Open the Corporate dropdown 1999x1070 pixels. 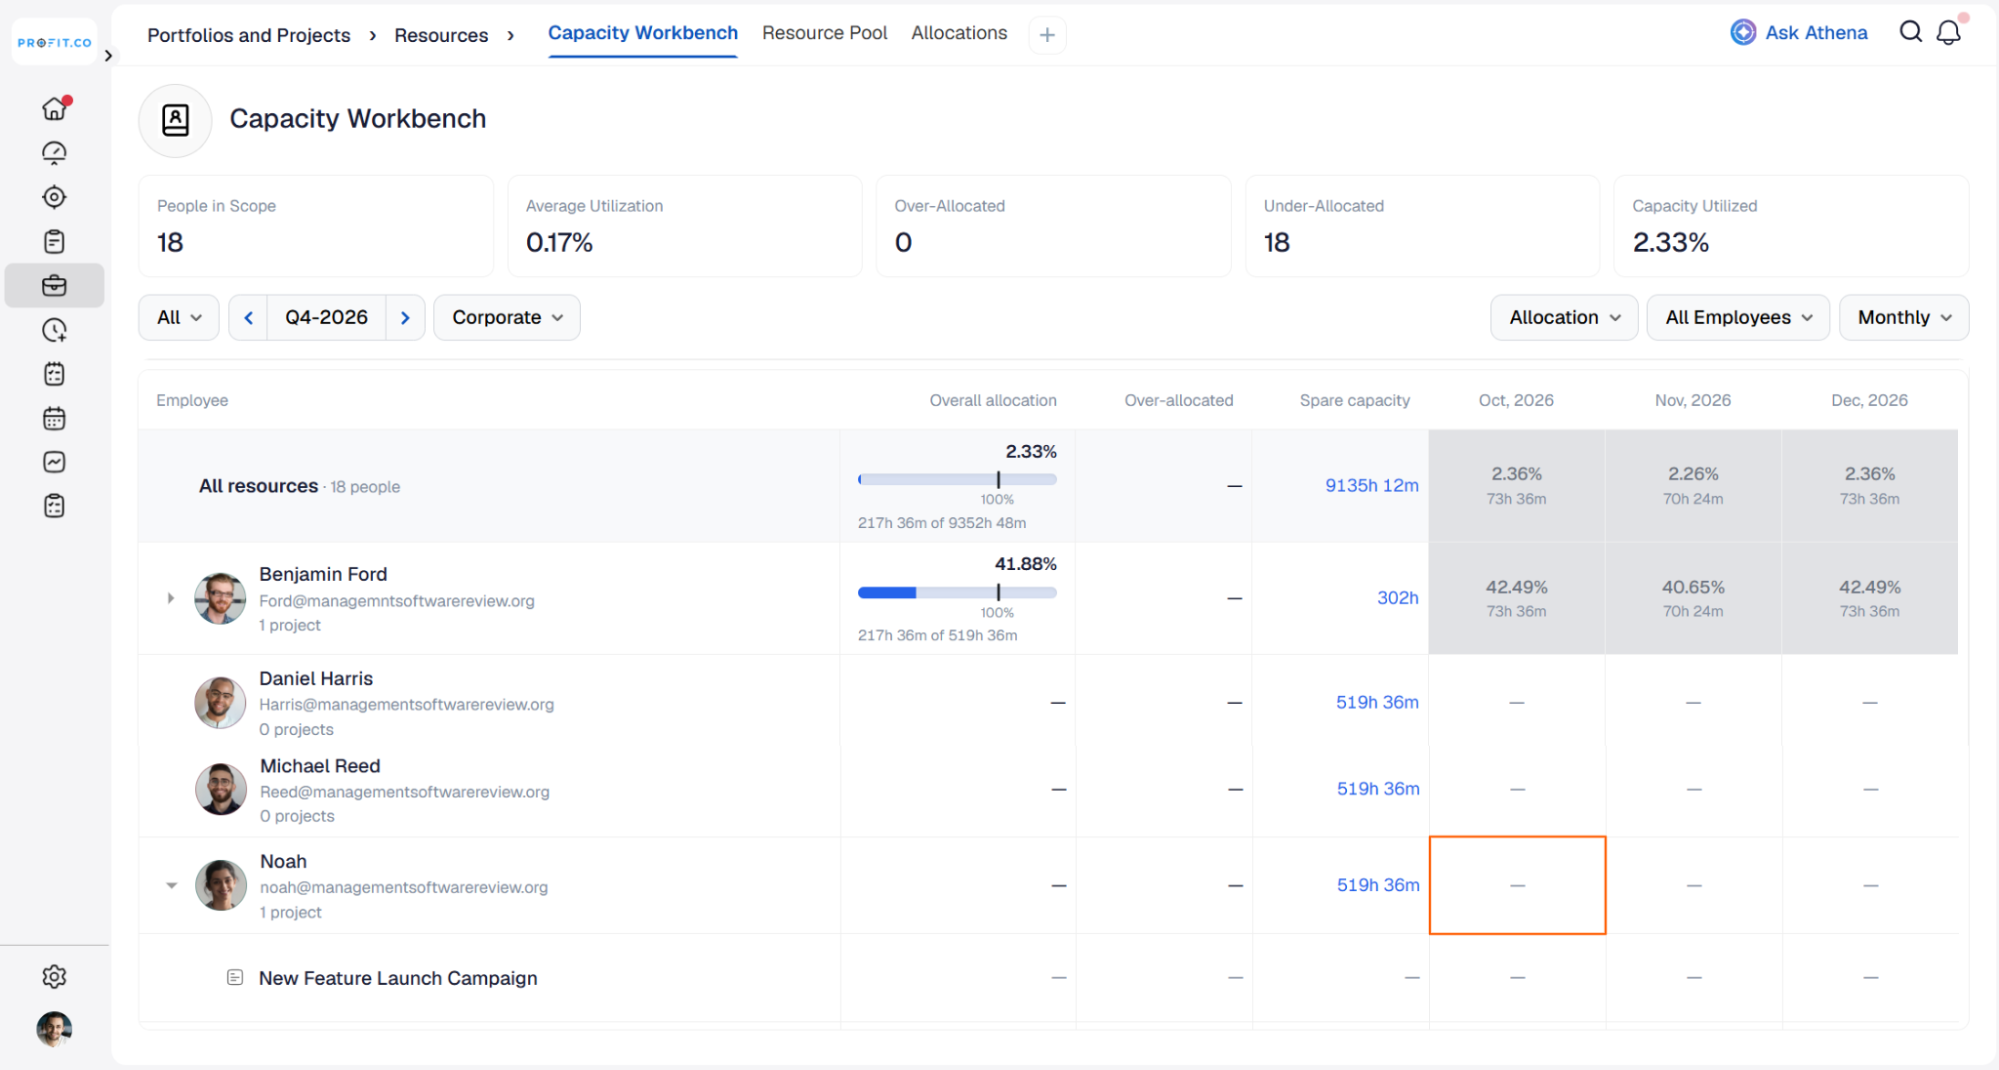click(507, 317)
